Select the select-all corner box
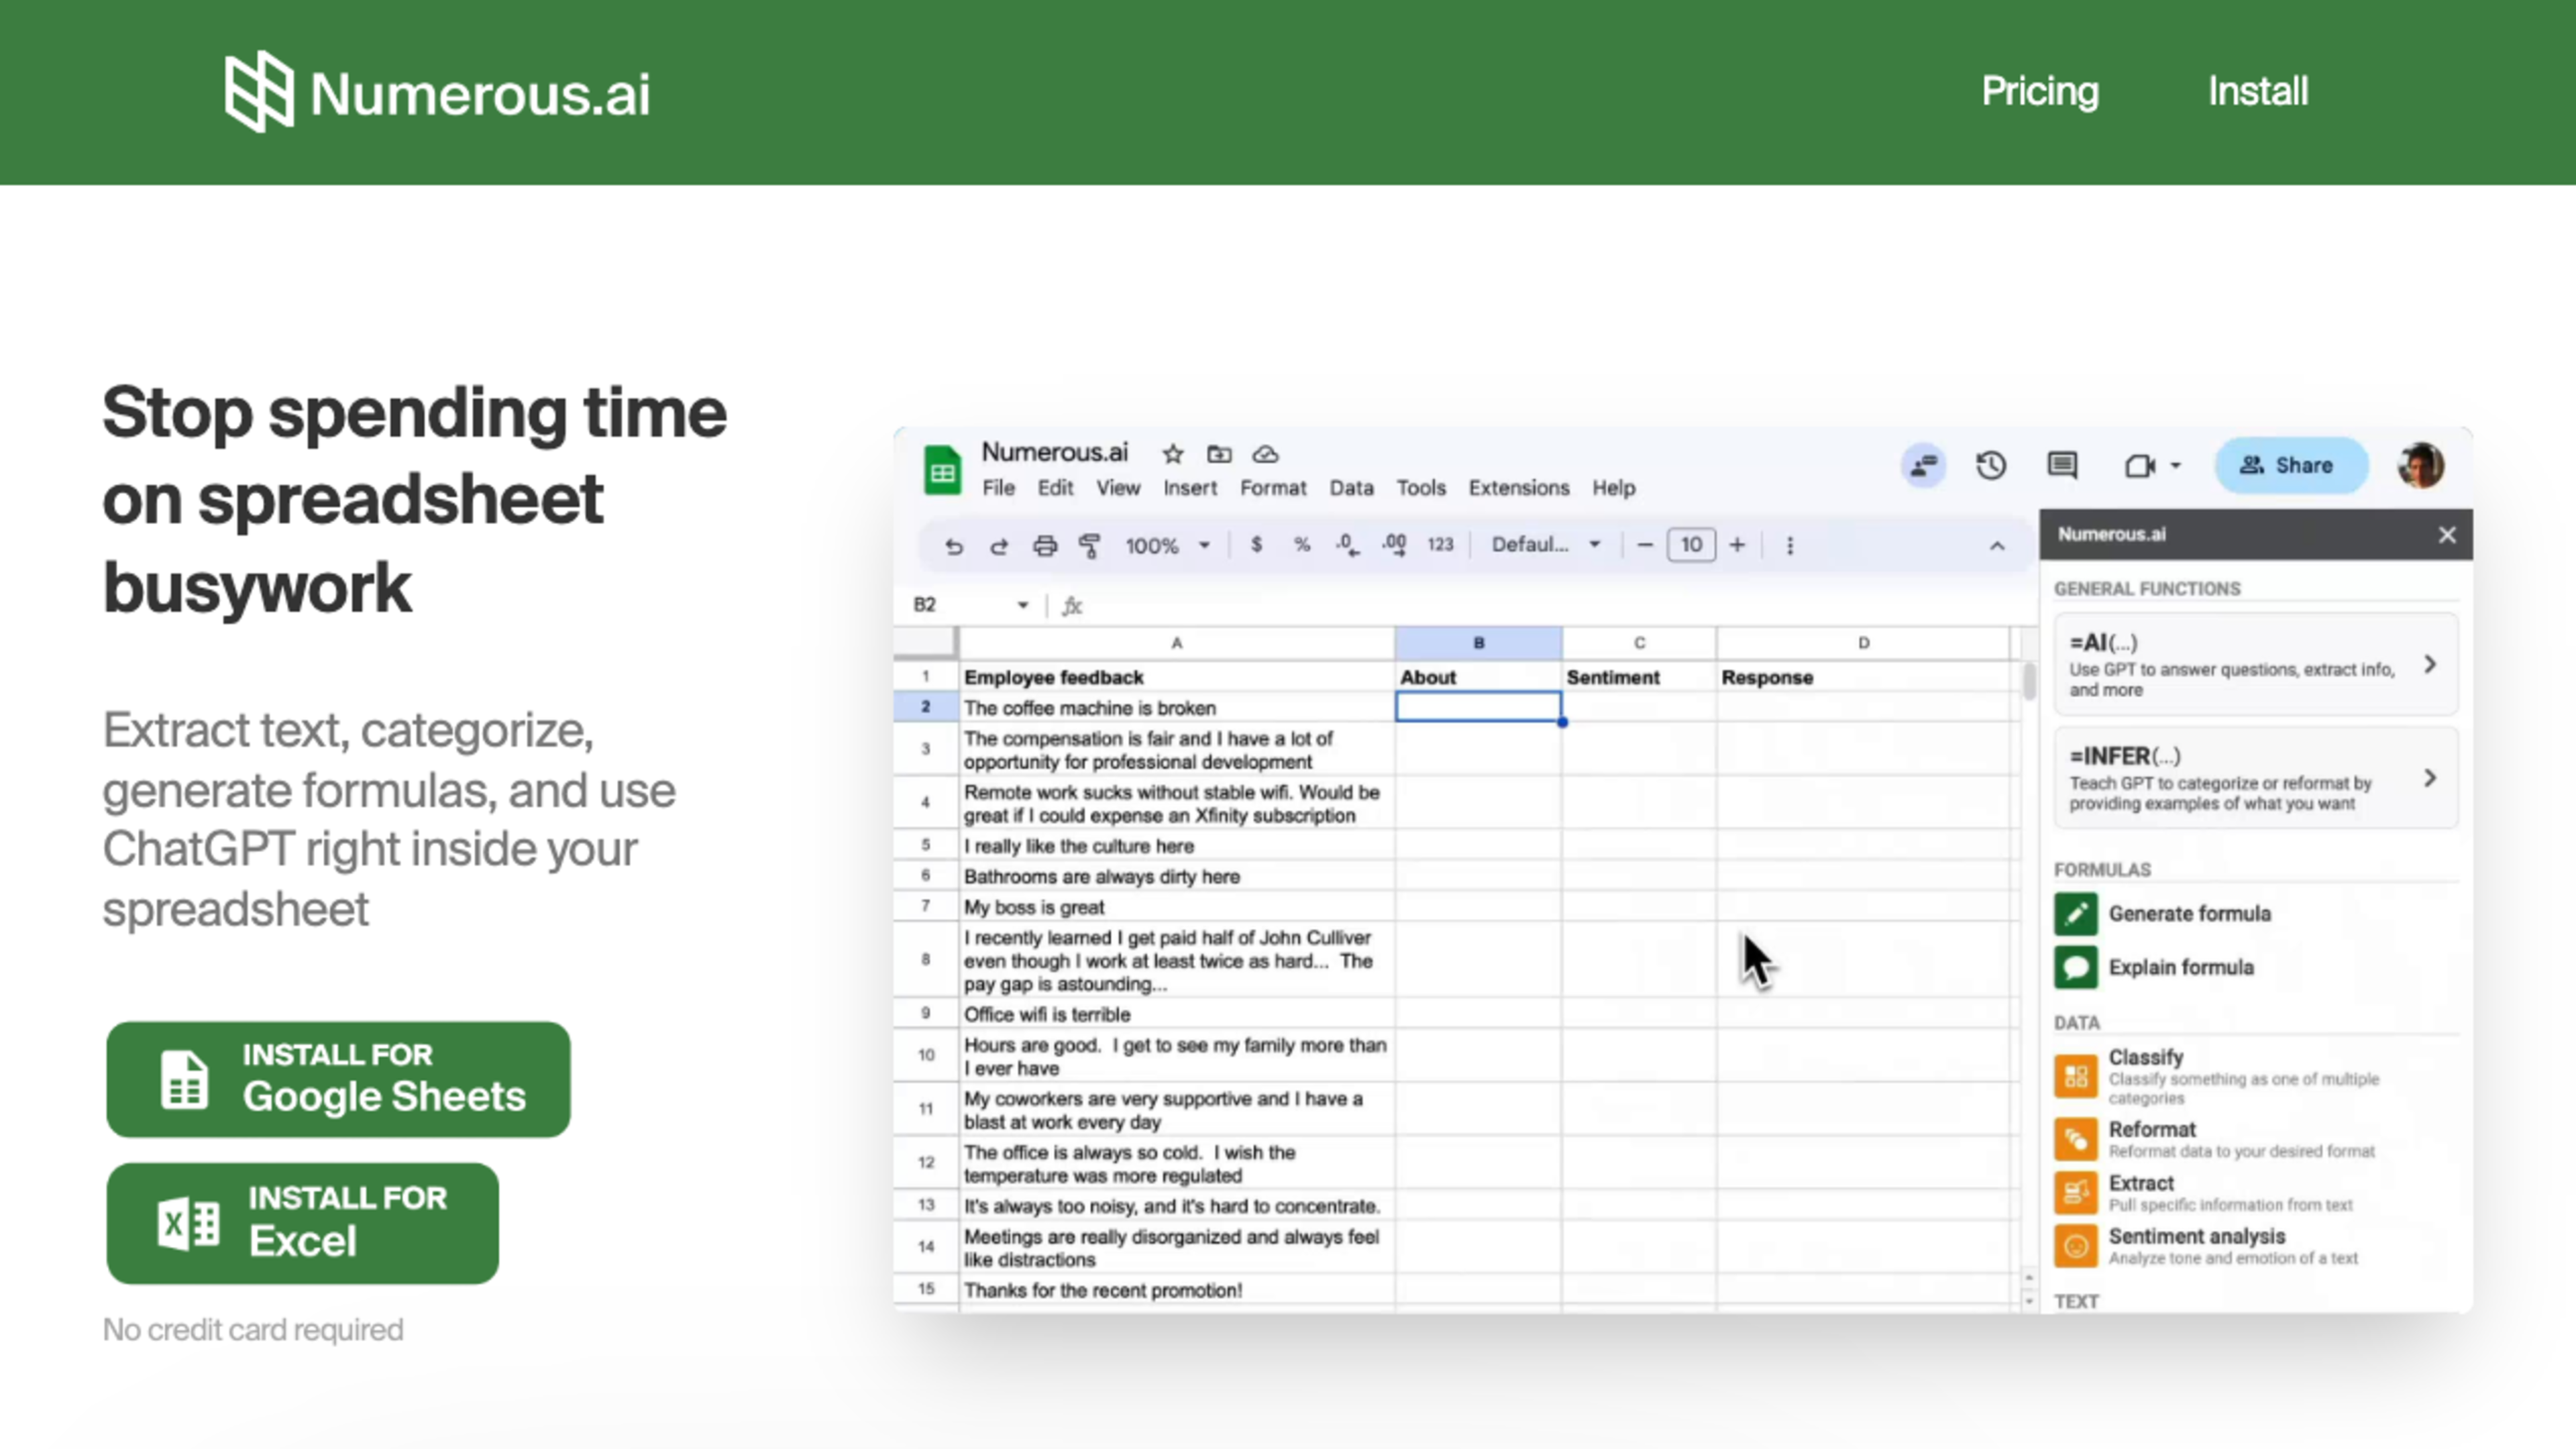Screen dimensions: 2576x1449 pos(925,643)
